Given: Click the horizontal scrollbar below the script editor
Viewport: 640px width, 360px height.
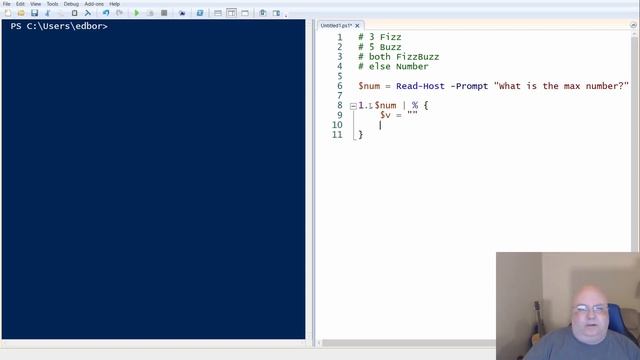Looking at the screenshot, I should click(408, 343).
